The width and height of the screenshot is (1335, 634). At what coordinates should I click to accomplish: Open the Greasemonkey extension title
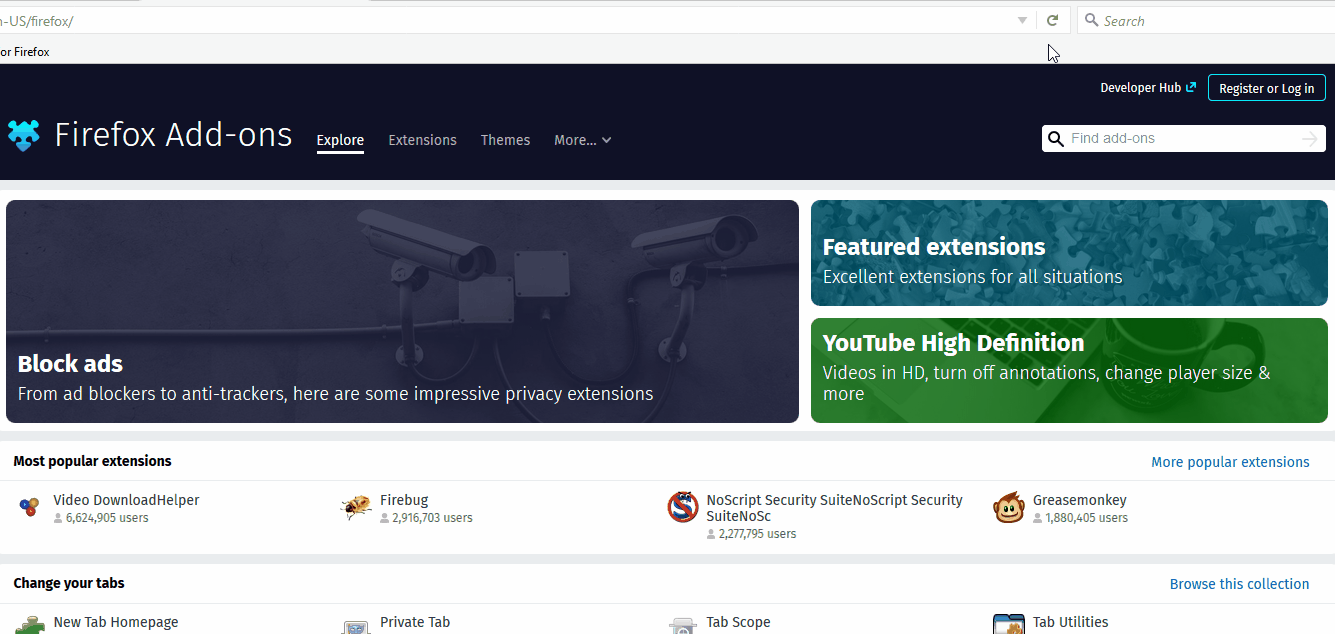point(1080,500)
